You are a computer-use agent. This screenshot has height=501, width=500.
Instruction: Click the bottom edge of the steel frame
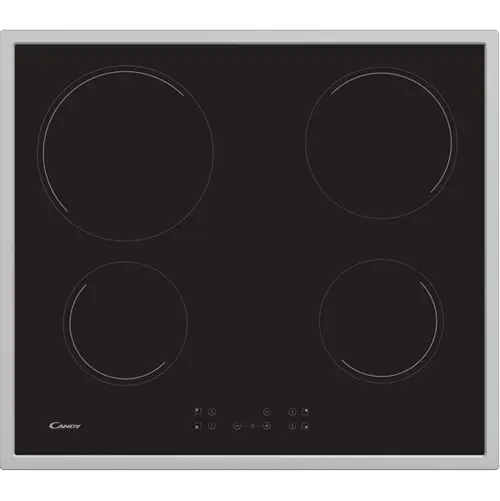(x=250, y=462)
